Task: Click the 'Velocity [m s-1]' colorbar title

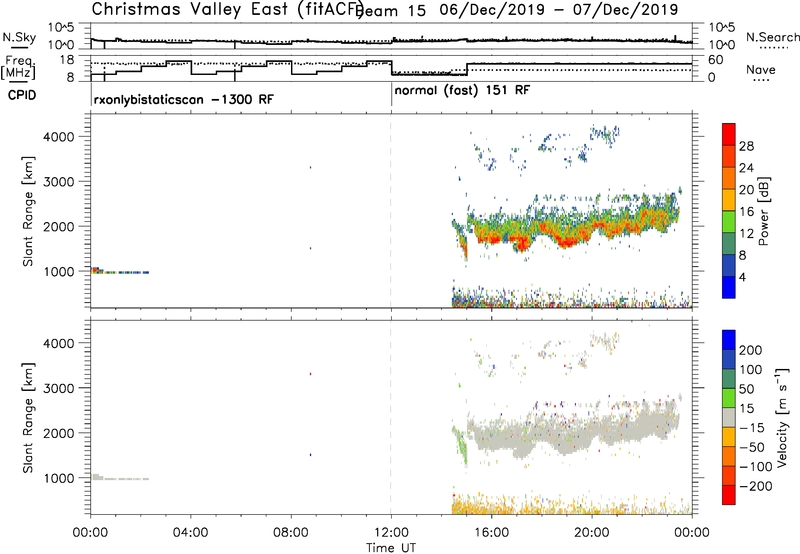Action: 782,418
